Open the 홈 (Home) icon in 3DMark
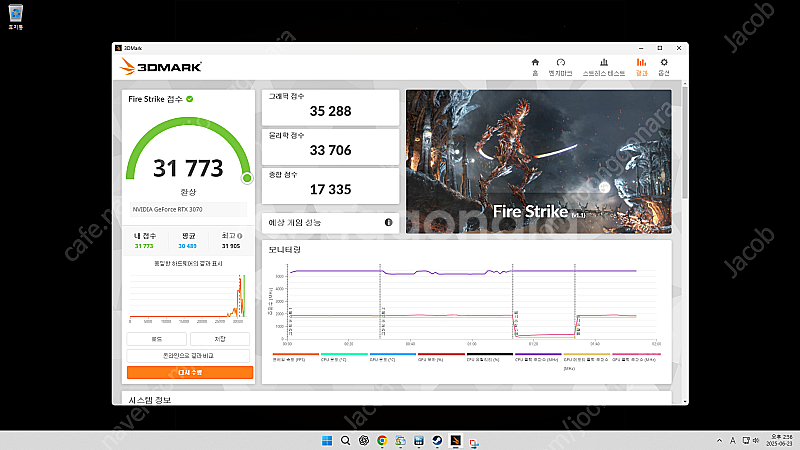 pos(535,65)
